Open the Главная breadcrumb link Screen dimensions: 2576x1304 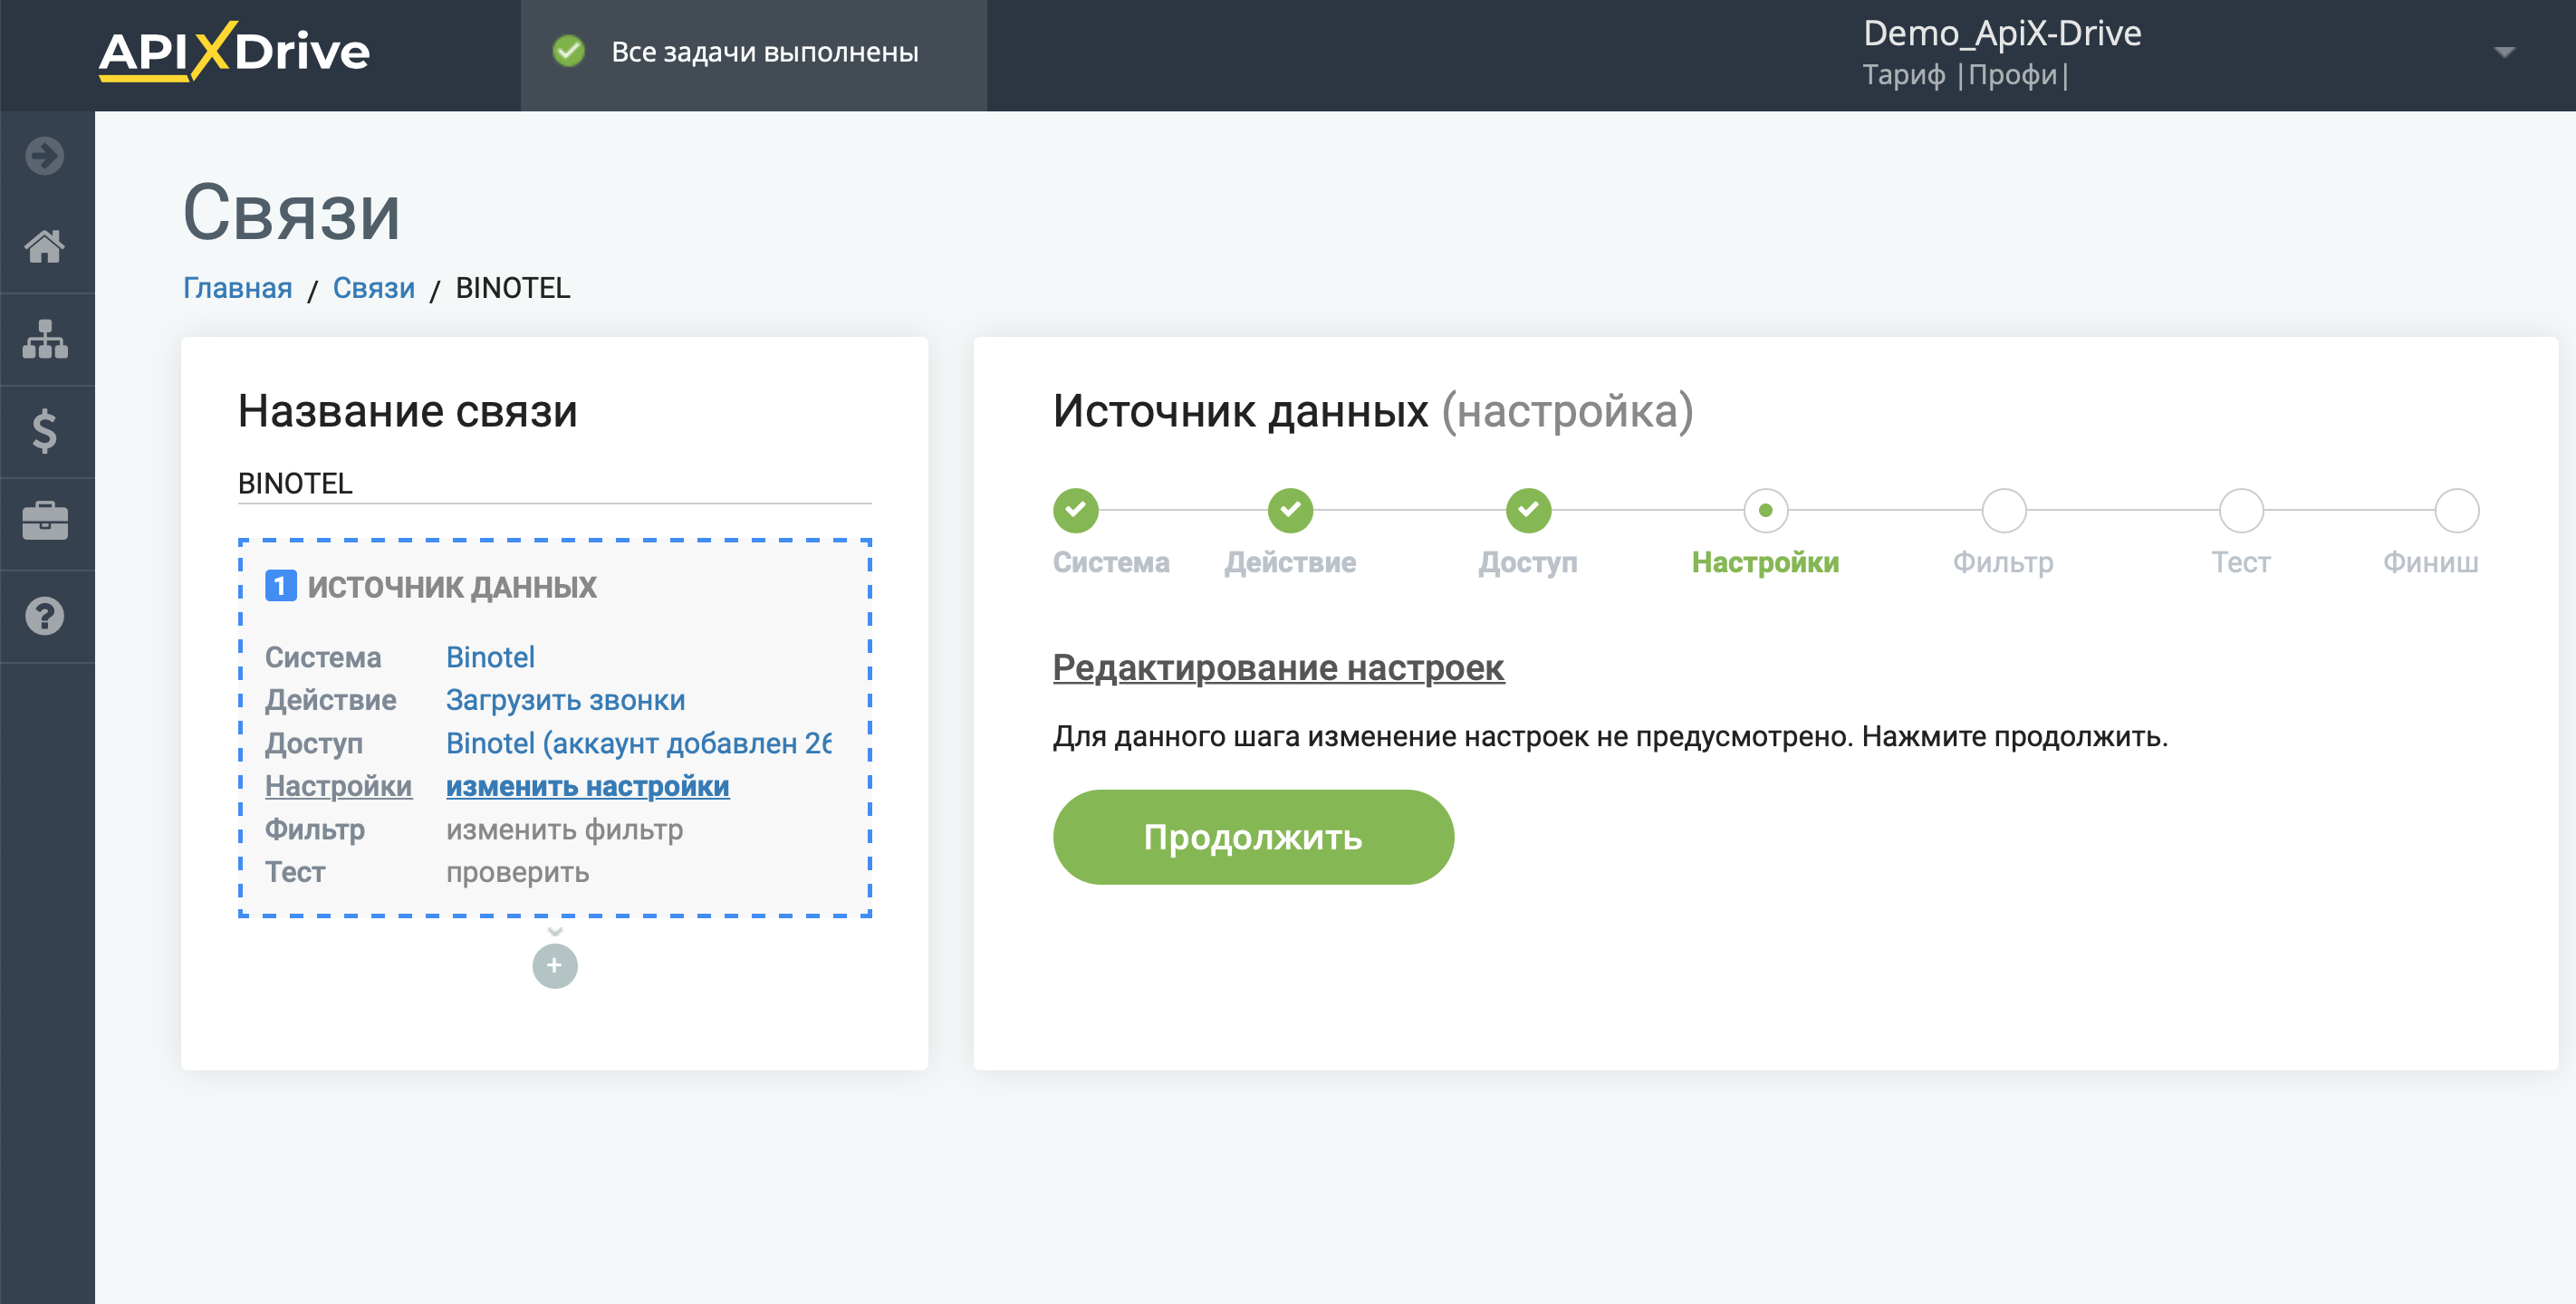coord(237,288)
